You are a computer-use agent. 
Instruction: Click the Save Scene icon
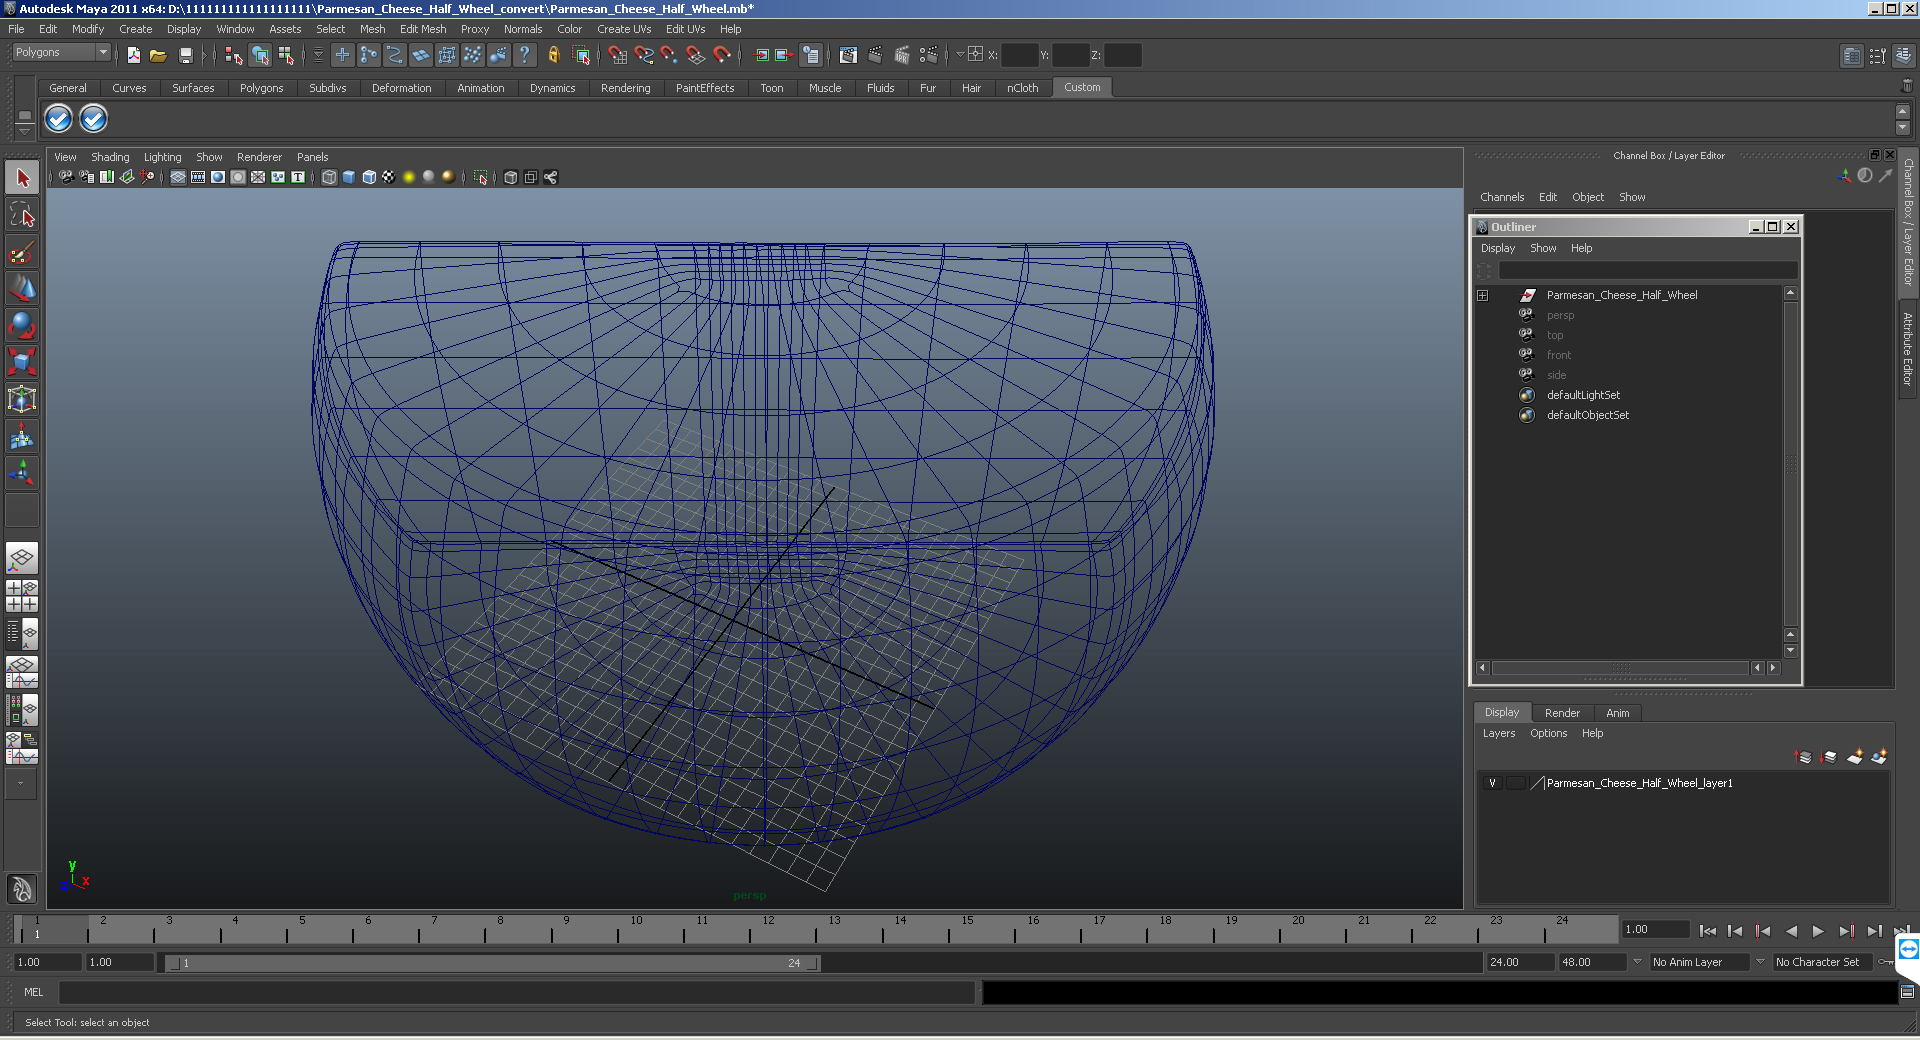[185, 56]
